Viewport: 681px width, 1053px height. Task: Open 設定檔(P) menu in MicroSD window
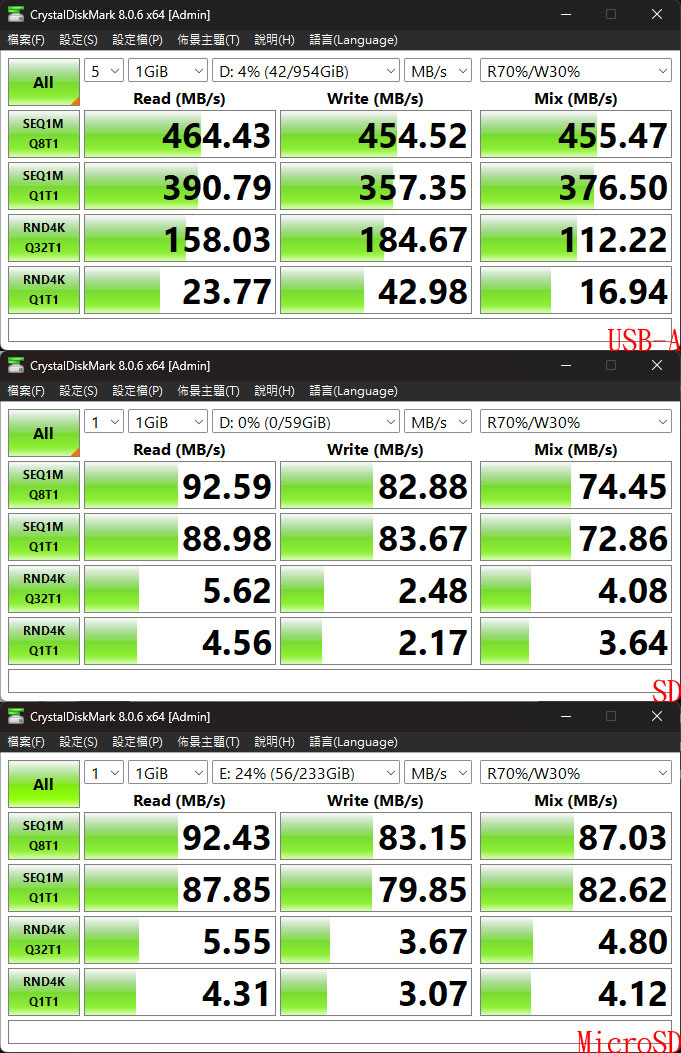138,742
